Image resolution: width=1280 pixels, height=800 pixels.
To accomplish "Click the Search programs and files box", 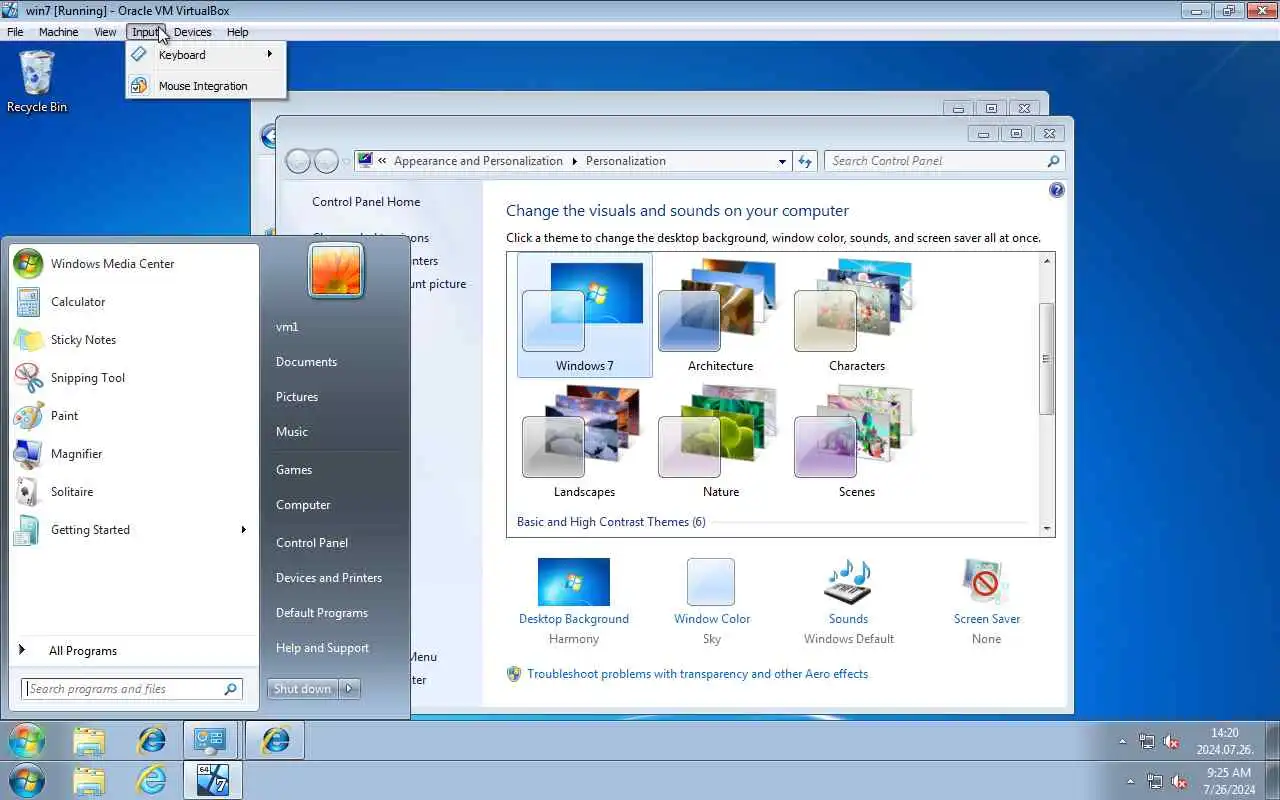I will (132, 689).
